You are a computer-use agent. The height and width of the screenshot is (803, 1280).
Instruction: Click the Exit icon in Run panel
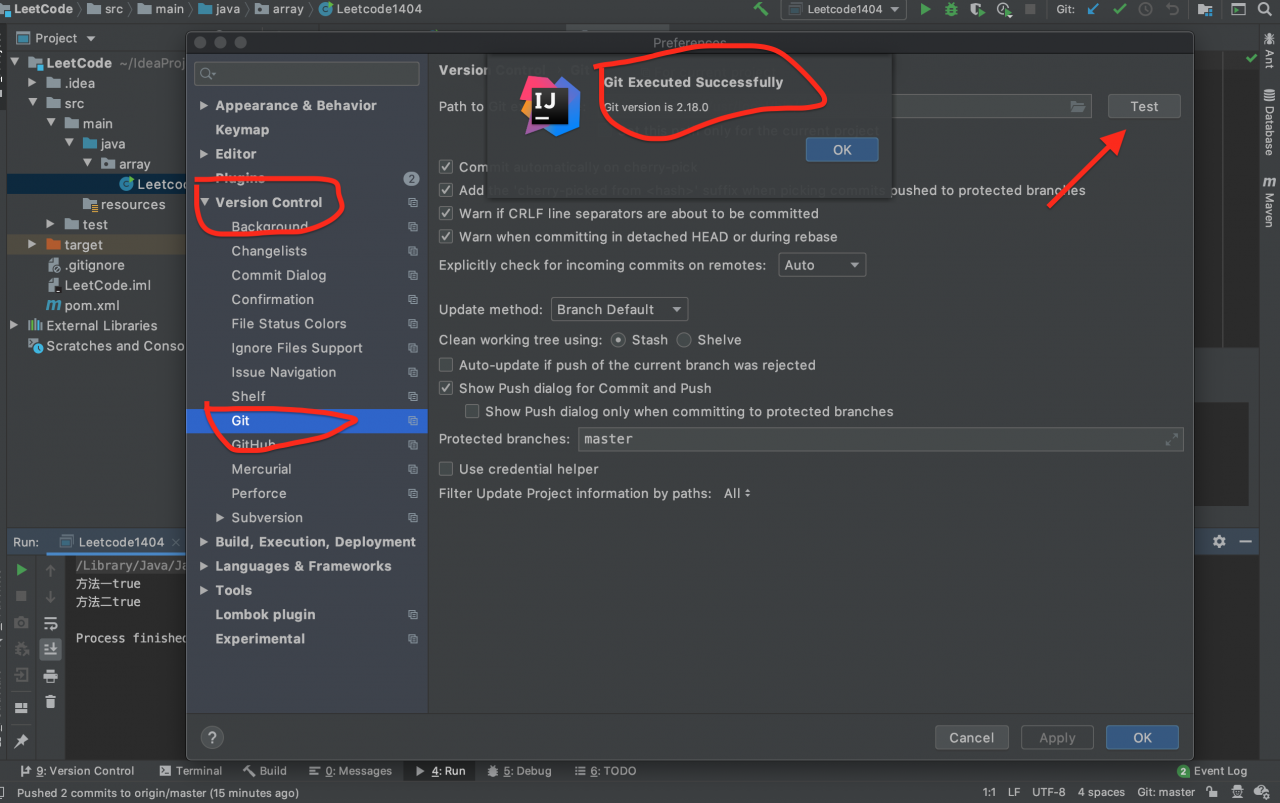click(21, 675)
